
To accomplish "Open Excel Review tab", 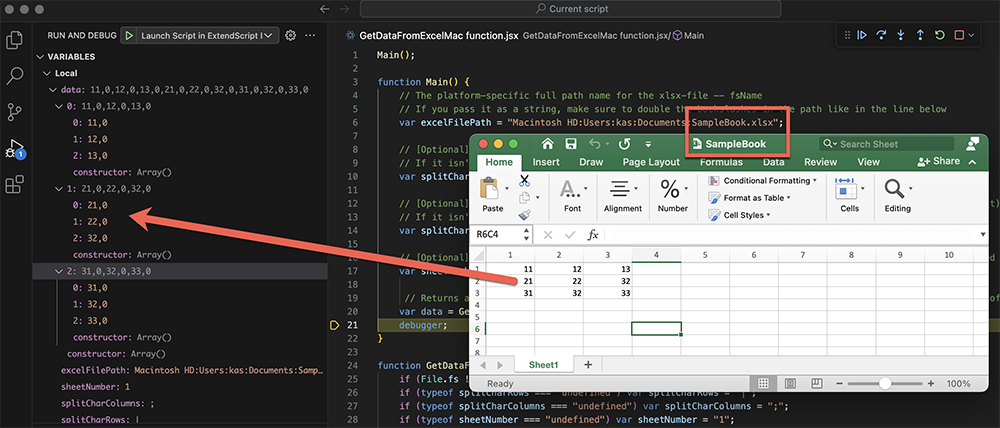I will pyautogui.click(x=820, y=162).
